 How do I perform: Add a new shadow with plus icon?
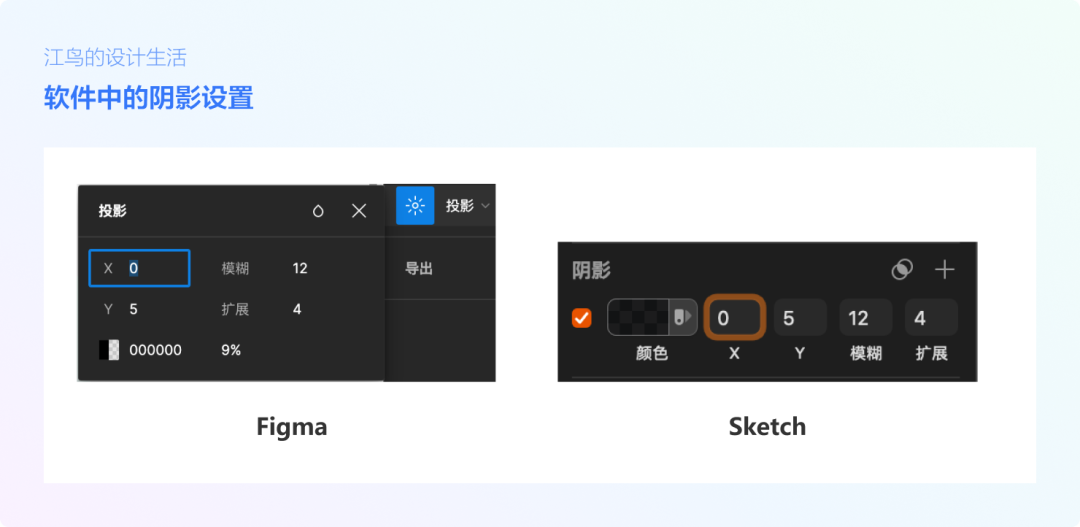944,269
